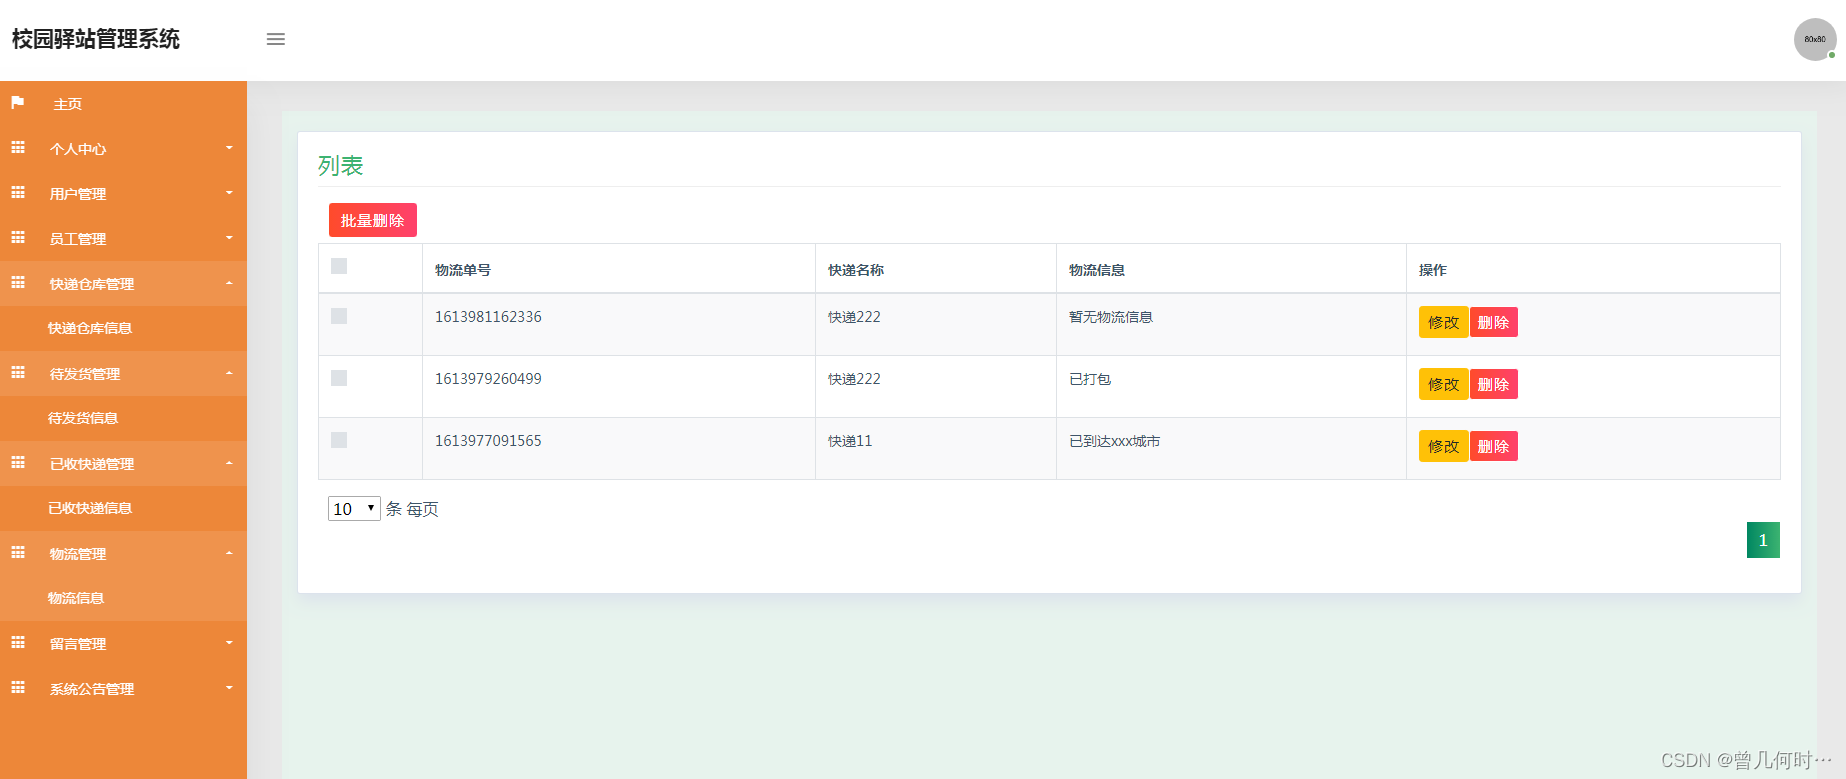Select the 已到达xxx城市 cell
The width and height of the screenshot is (1846, 779).
tap(1115, 441)
